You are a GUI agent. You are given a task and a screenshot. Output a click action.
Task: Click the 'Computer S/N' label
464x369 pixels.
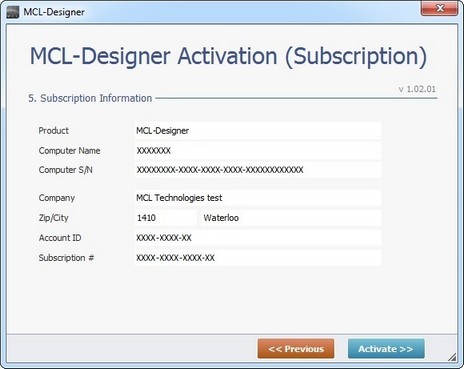point(66,170)
